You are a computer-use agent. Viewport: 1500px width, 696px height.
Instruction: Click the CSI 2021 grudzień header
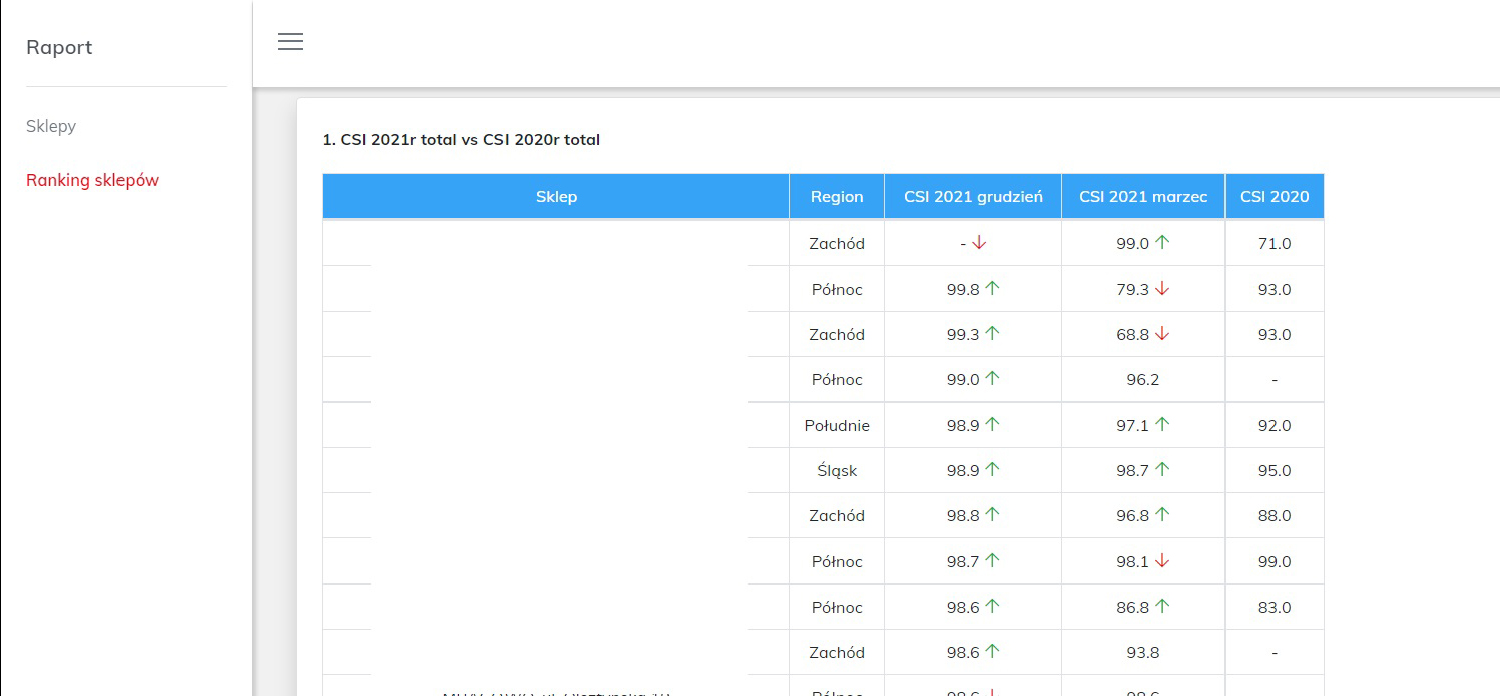tap(973, 196)
